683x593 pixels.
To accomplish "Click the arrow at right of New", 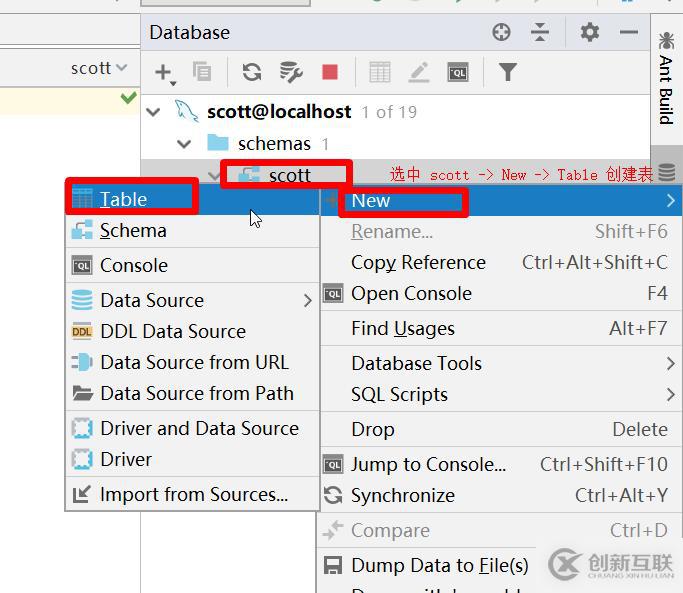I will point(671,200).
